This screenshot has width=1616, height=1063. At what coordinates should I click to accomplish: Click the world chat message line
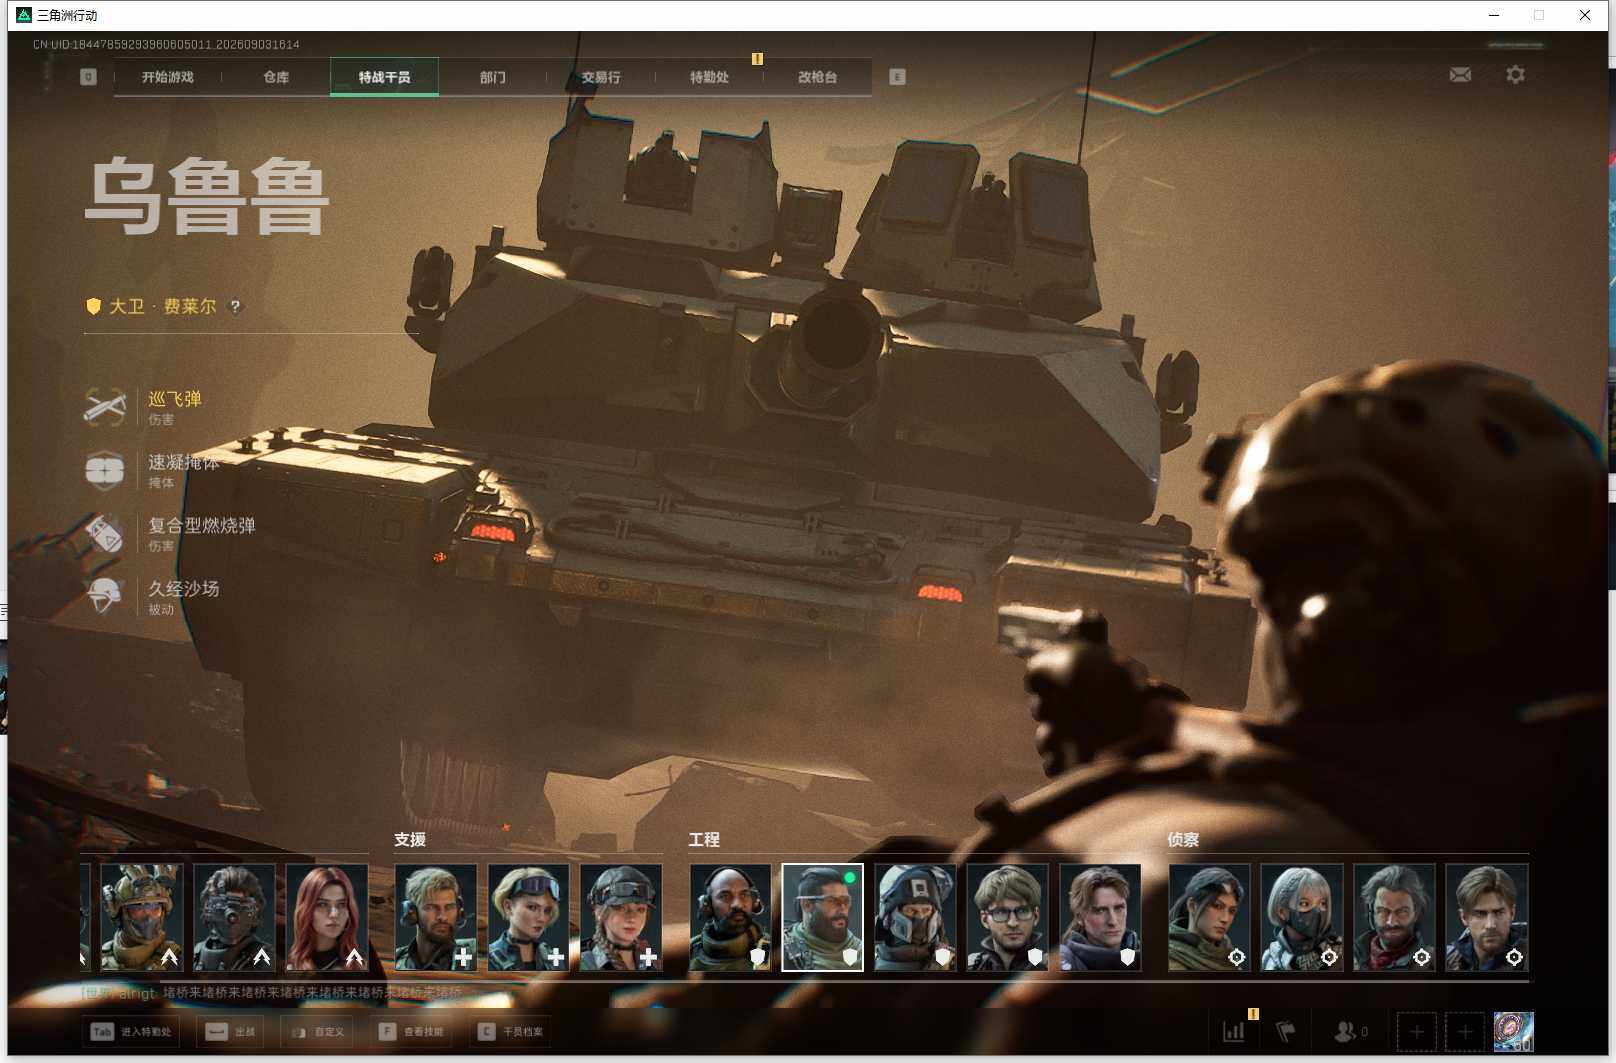point(272,993)
